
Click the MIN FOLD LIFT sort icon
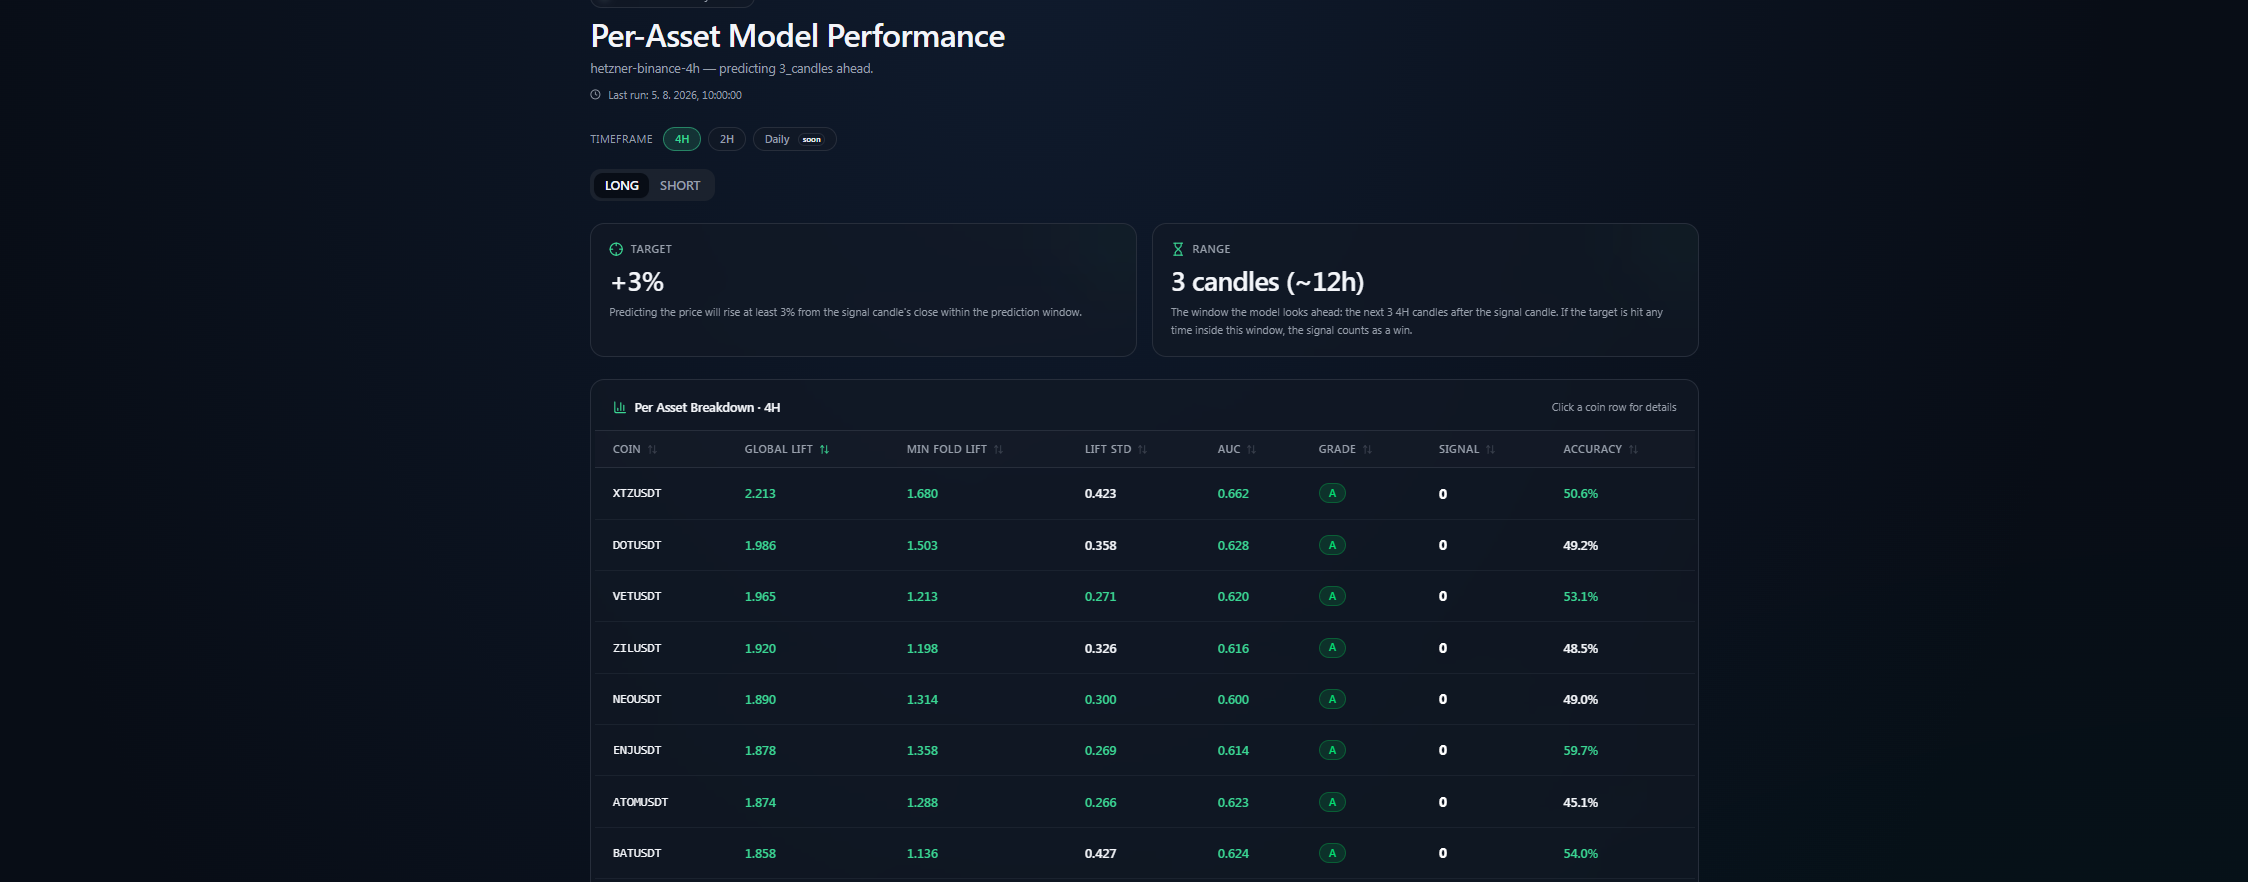pyautogui.click(x=998, y=449)
